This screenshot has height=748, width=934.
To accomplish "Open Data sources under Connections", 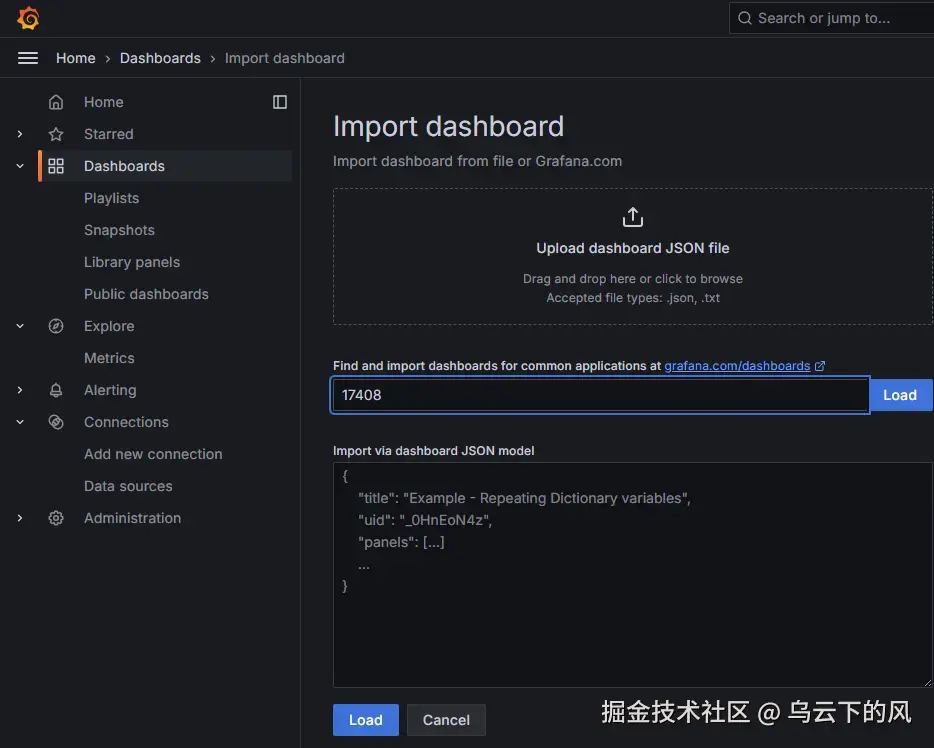I will click(128, 486).
